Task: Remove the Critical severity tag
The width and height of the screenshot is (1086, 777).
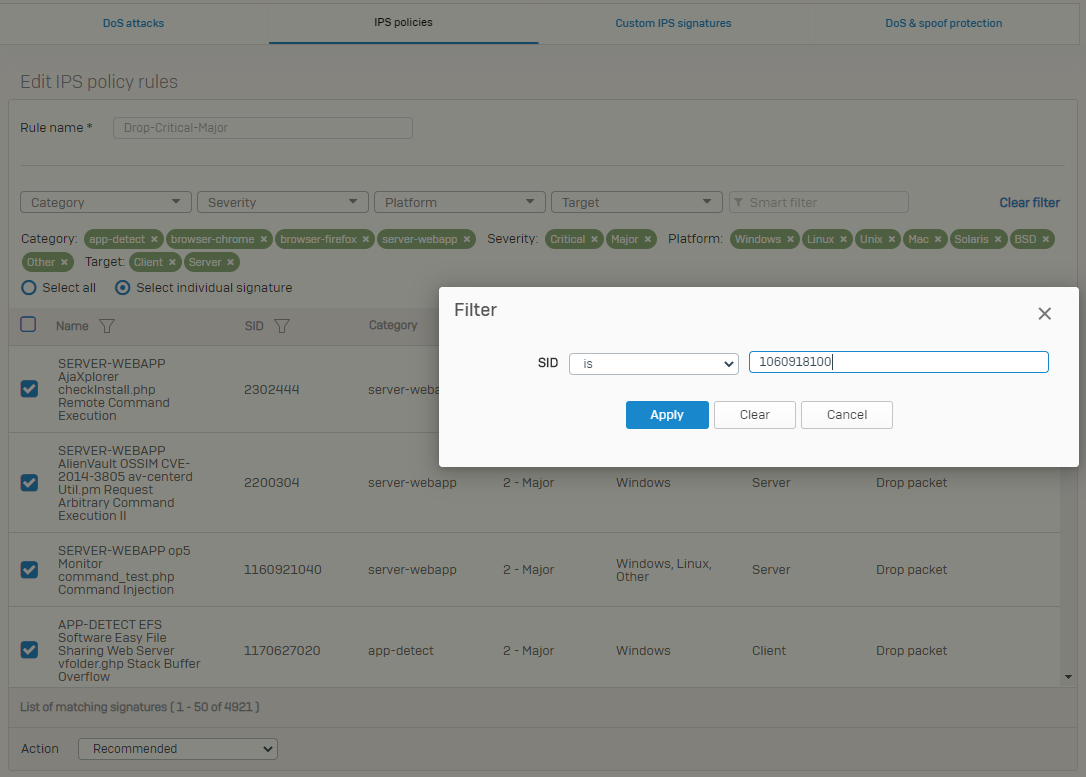Action: (x=594, y=239)
